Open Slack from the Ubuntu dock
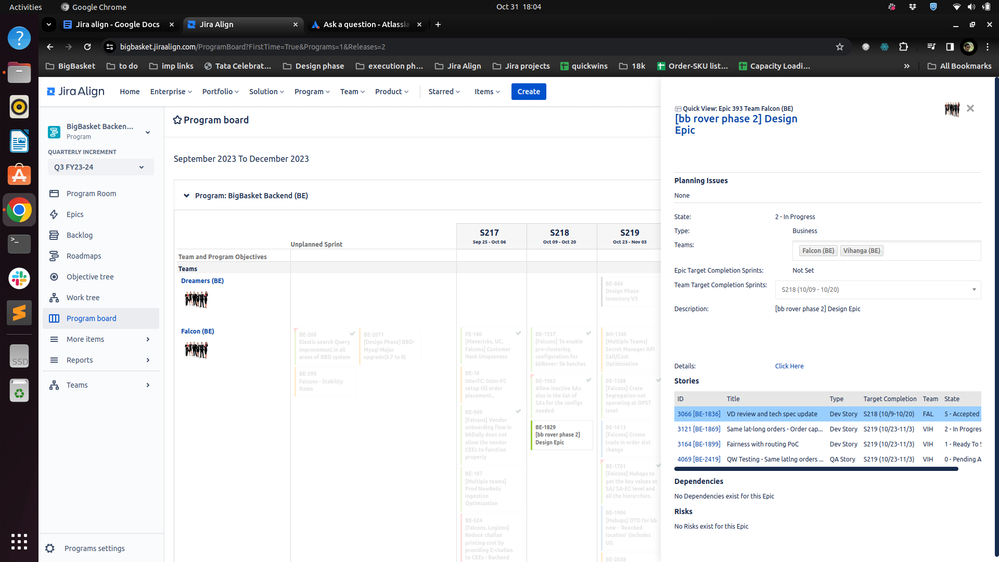Screen dimensions: 999x562 [19, 278]
